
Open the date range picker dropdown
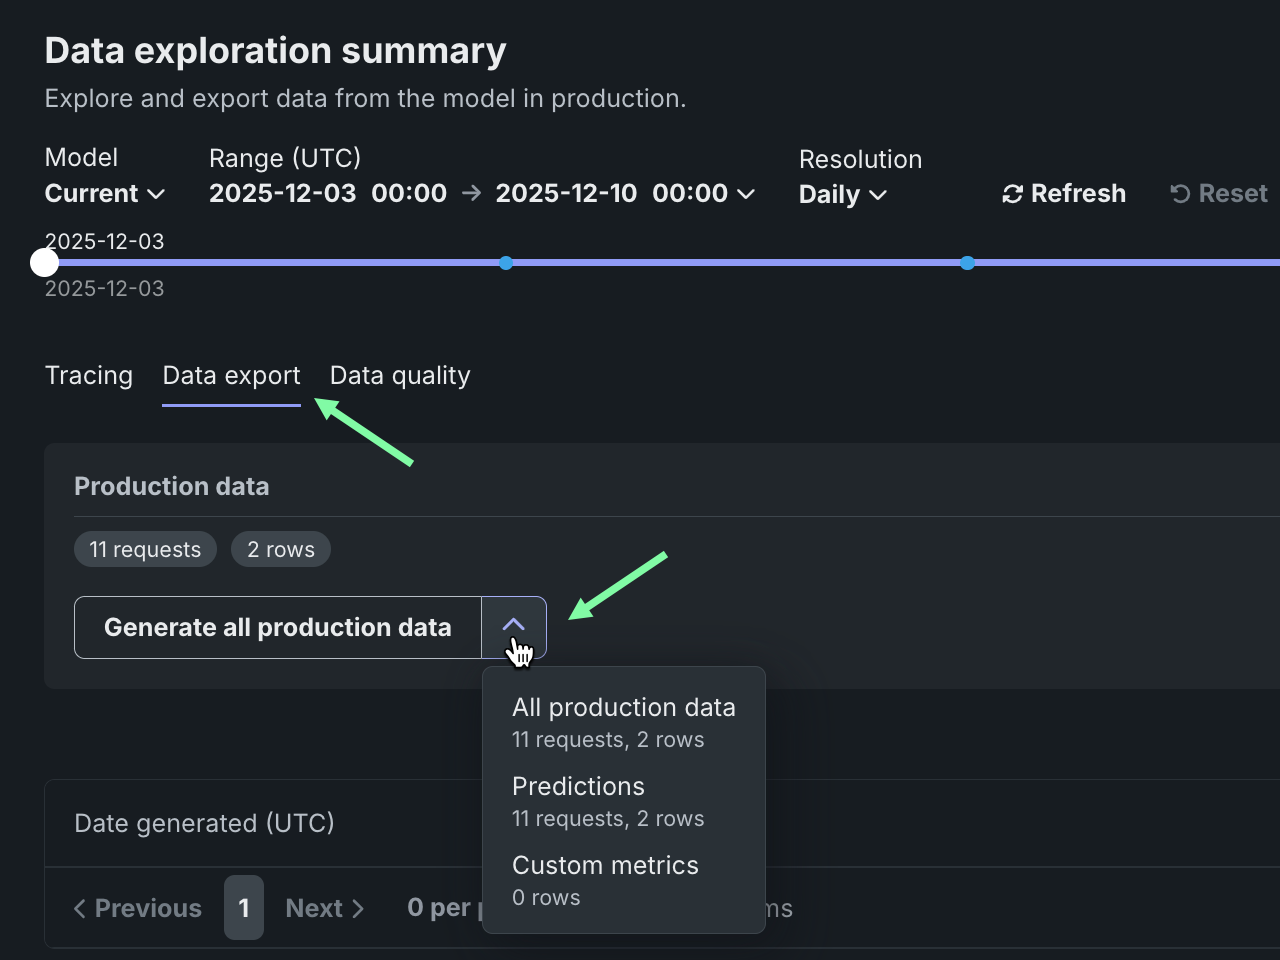click(482, 194)
